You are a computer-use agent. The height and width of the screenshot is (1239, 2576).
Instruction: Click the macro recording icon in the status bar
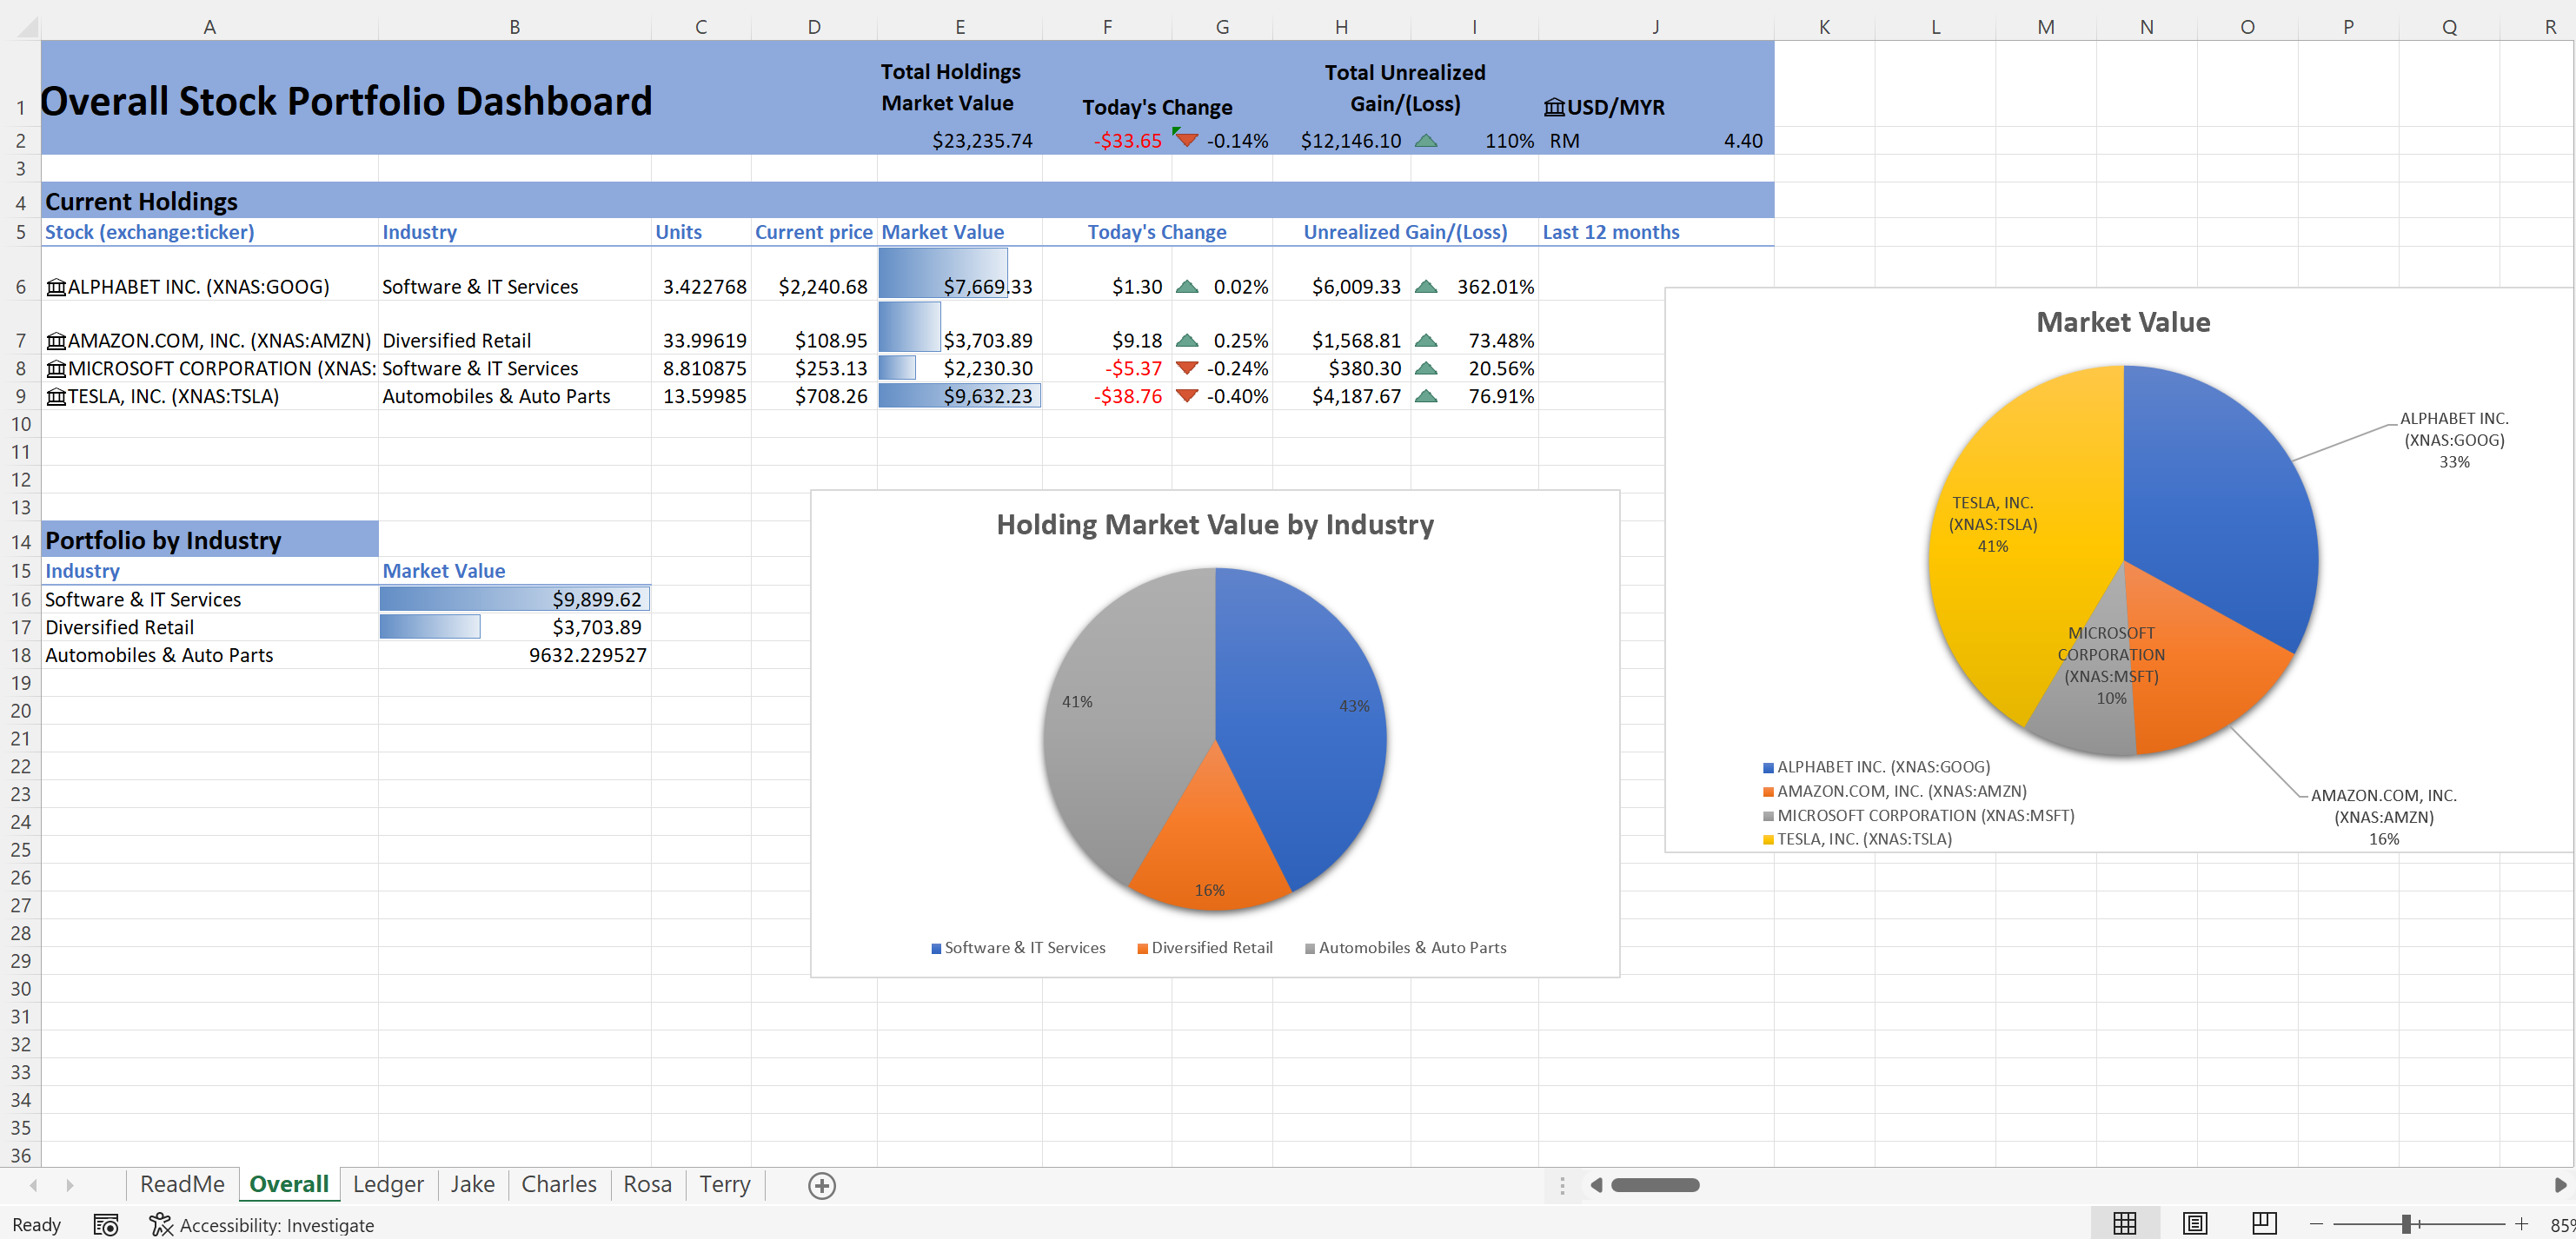[105, 1224]
